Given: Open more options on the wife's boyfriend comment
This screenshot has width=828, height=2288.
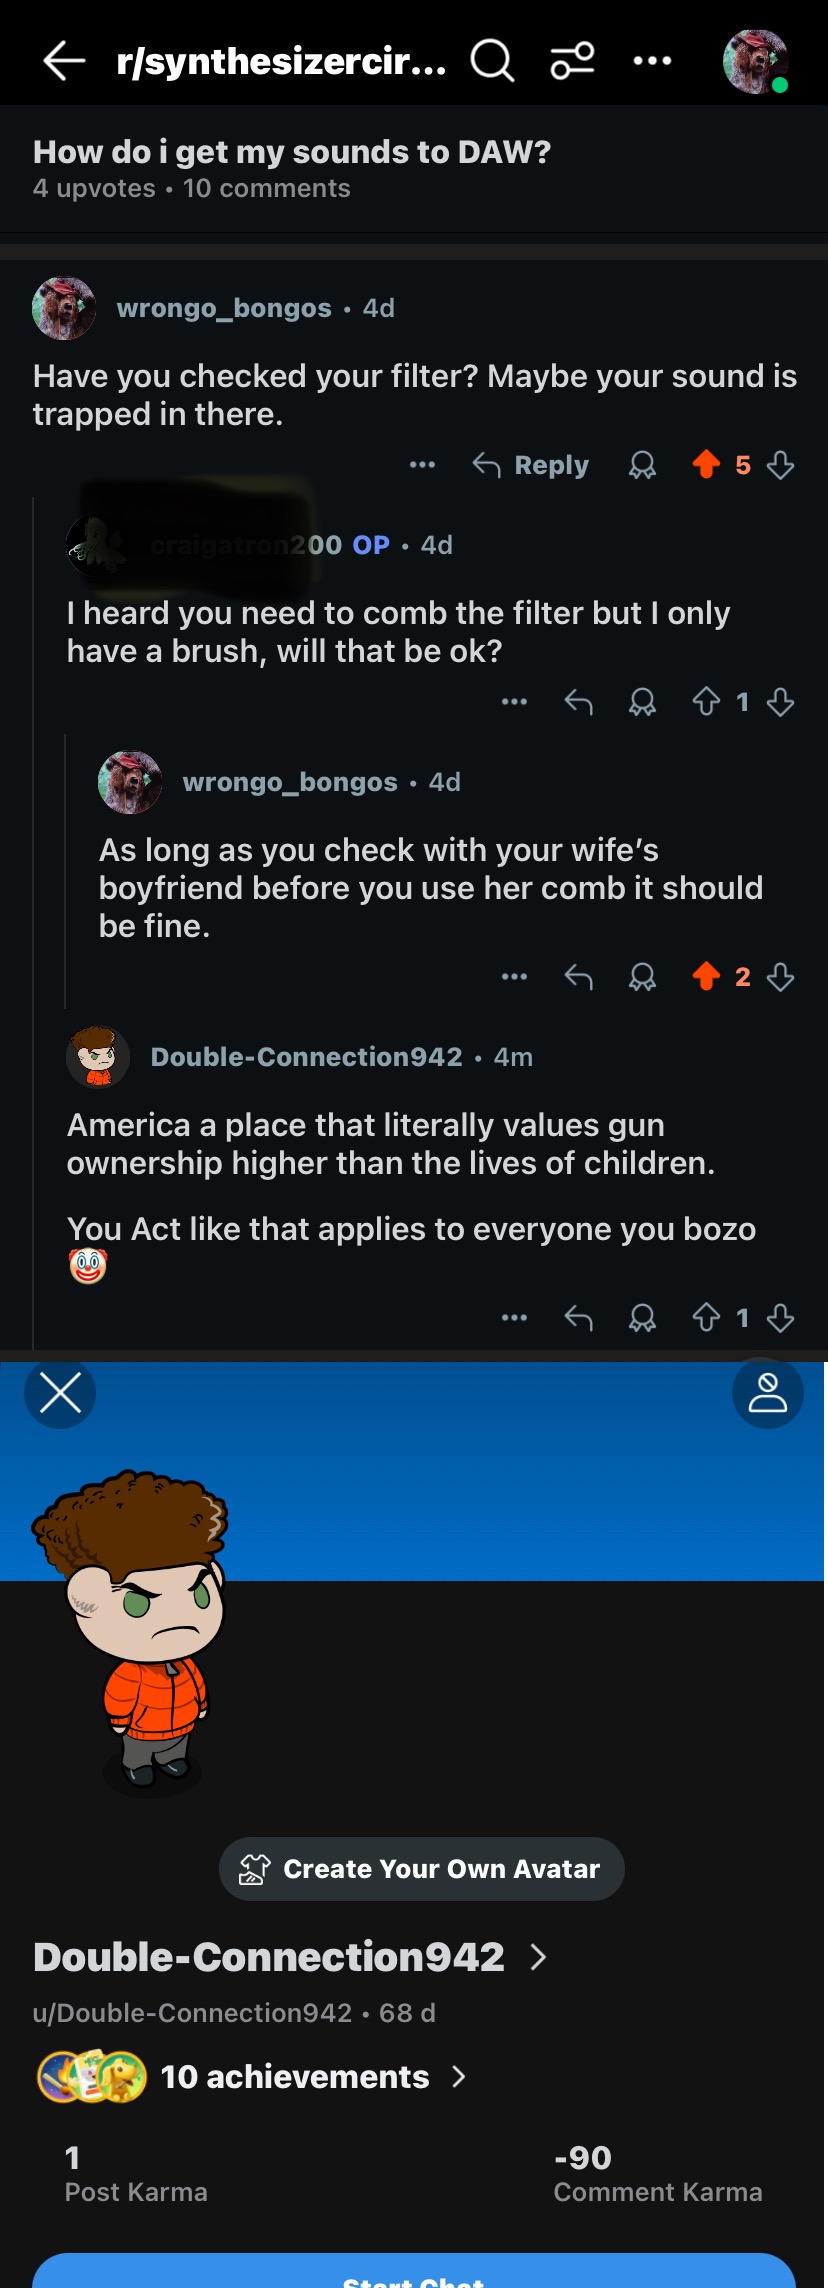Looking at the screenshot, I should point(514,976).
